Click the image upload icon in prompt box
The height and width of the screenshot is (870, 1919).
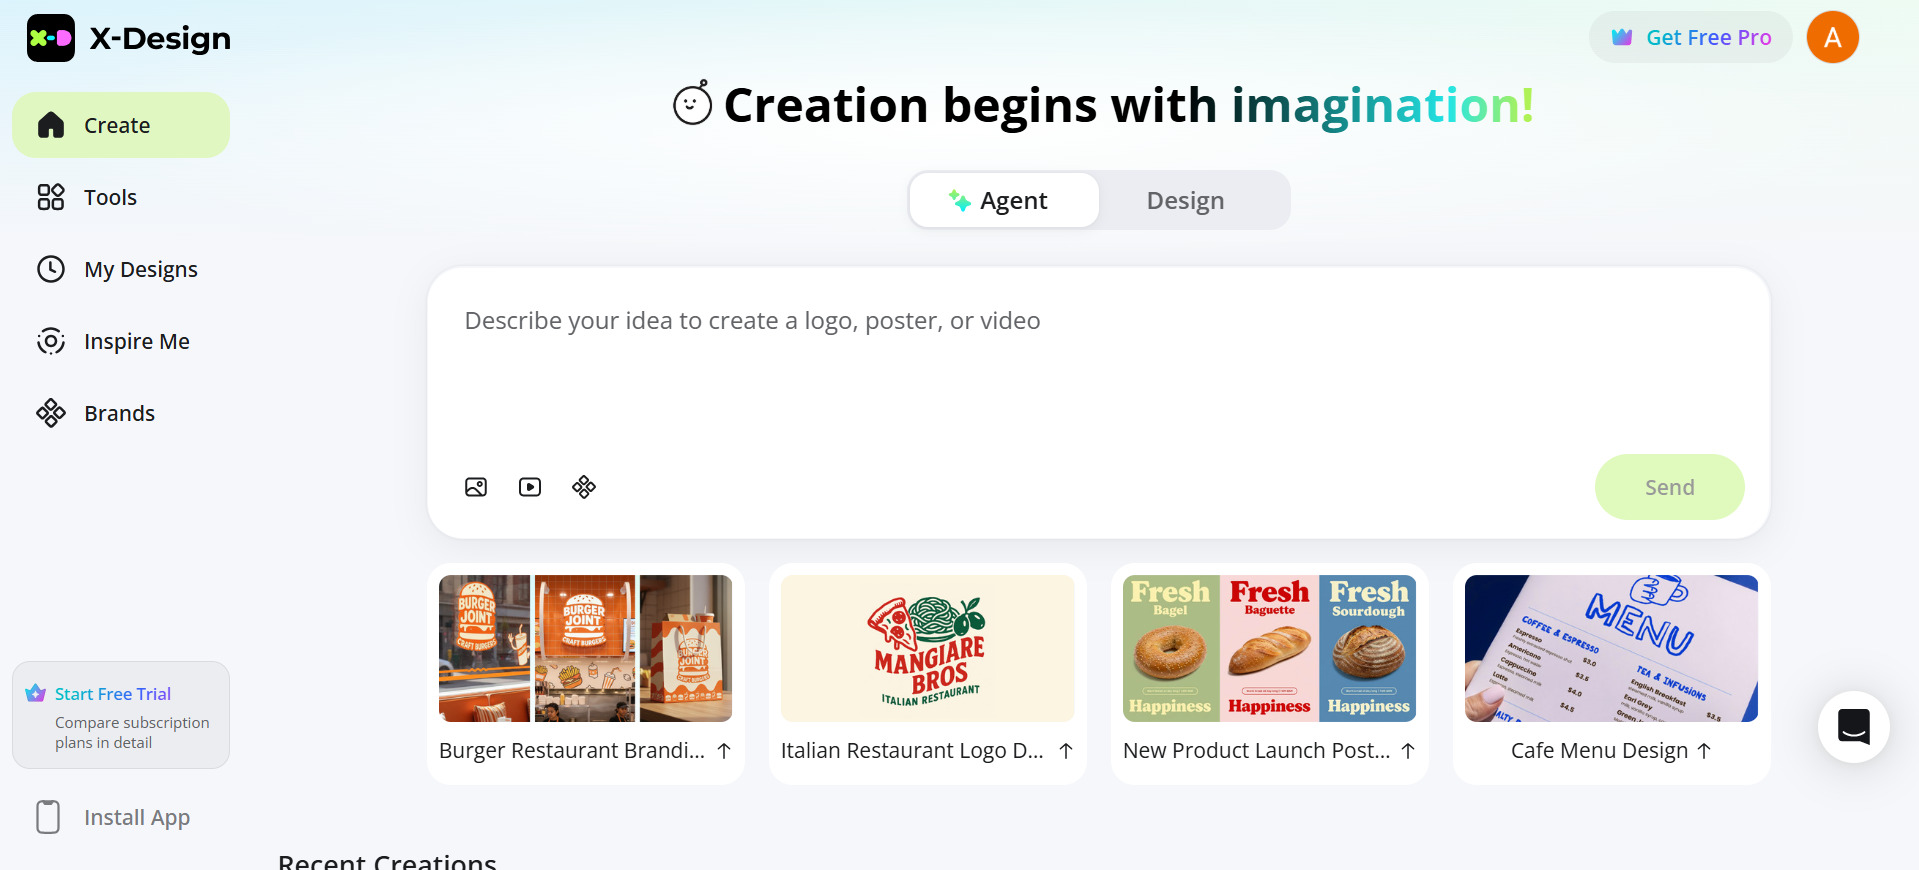point(476,487)
